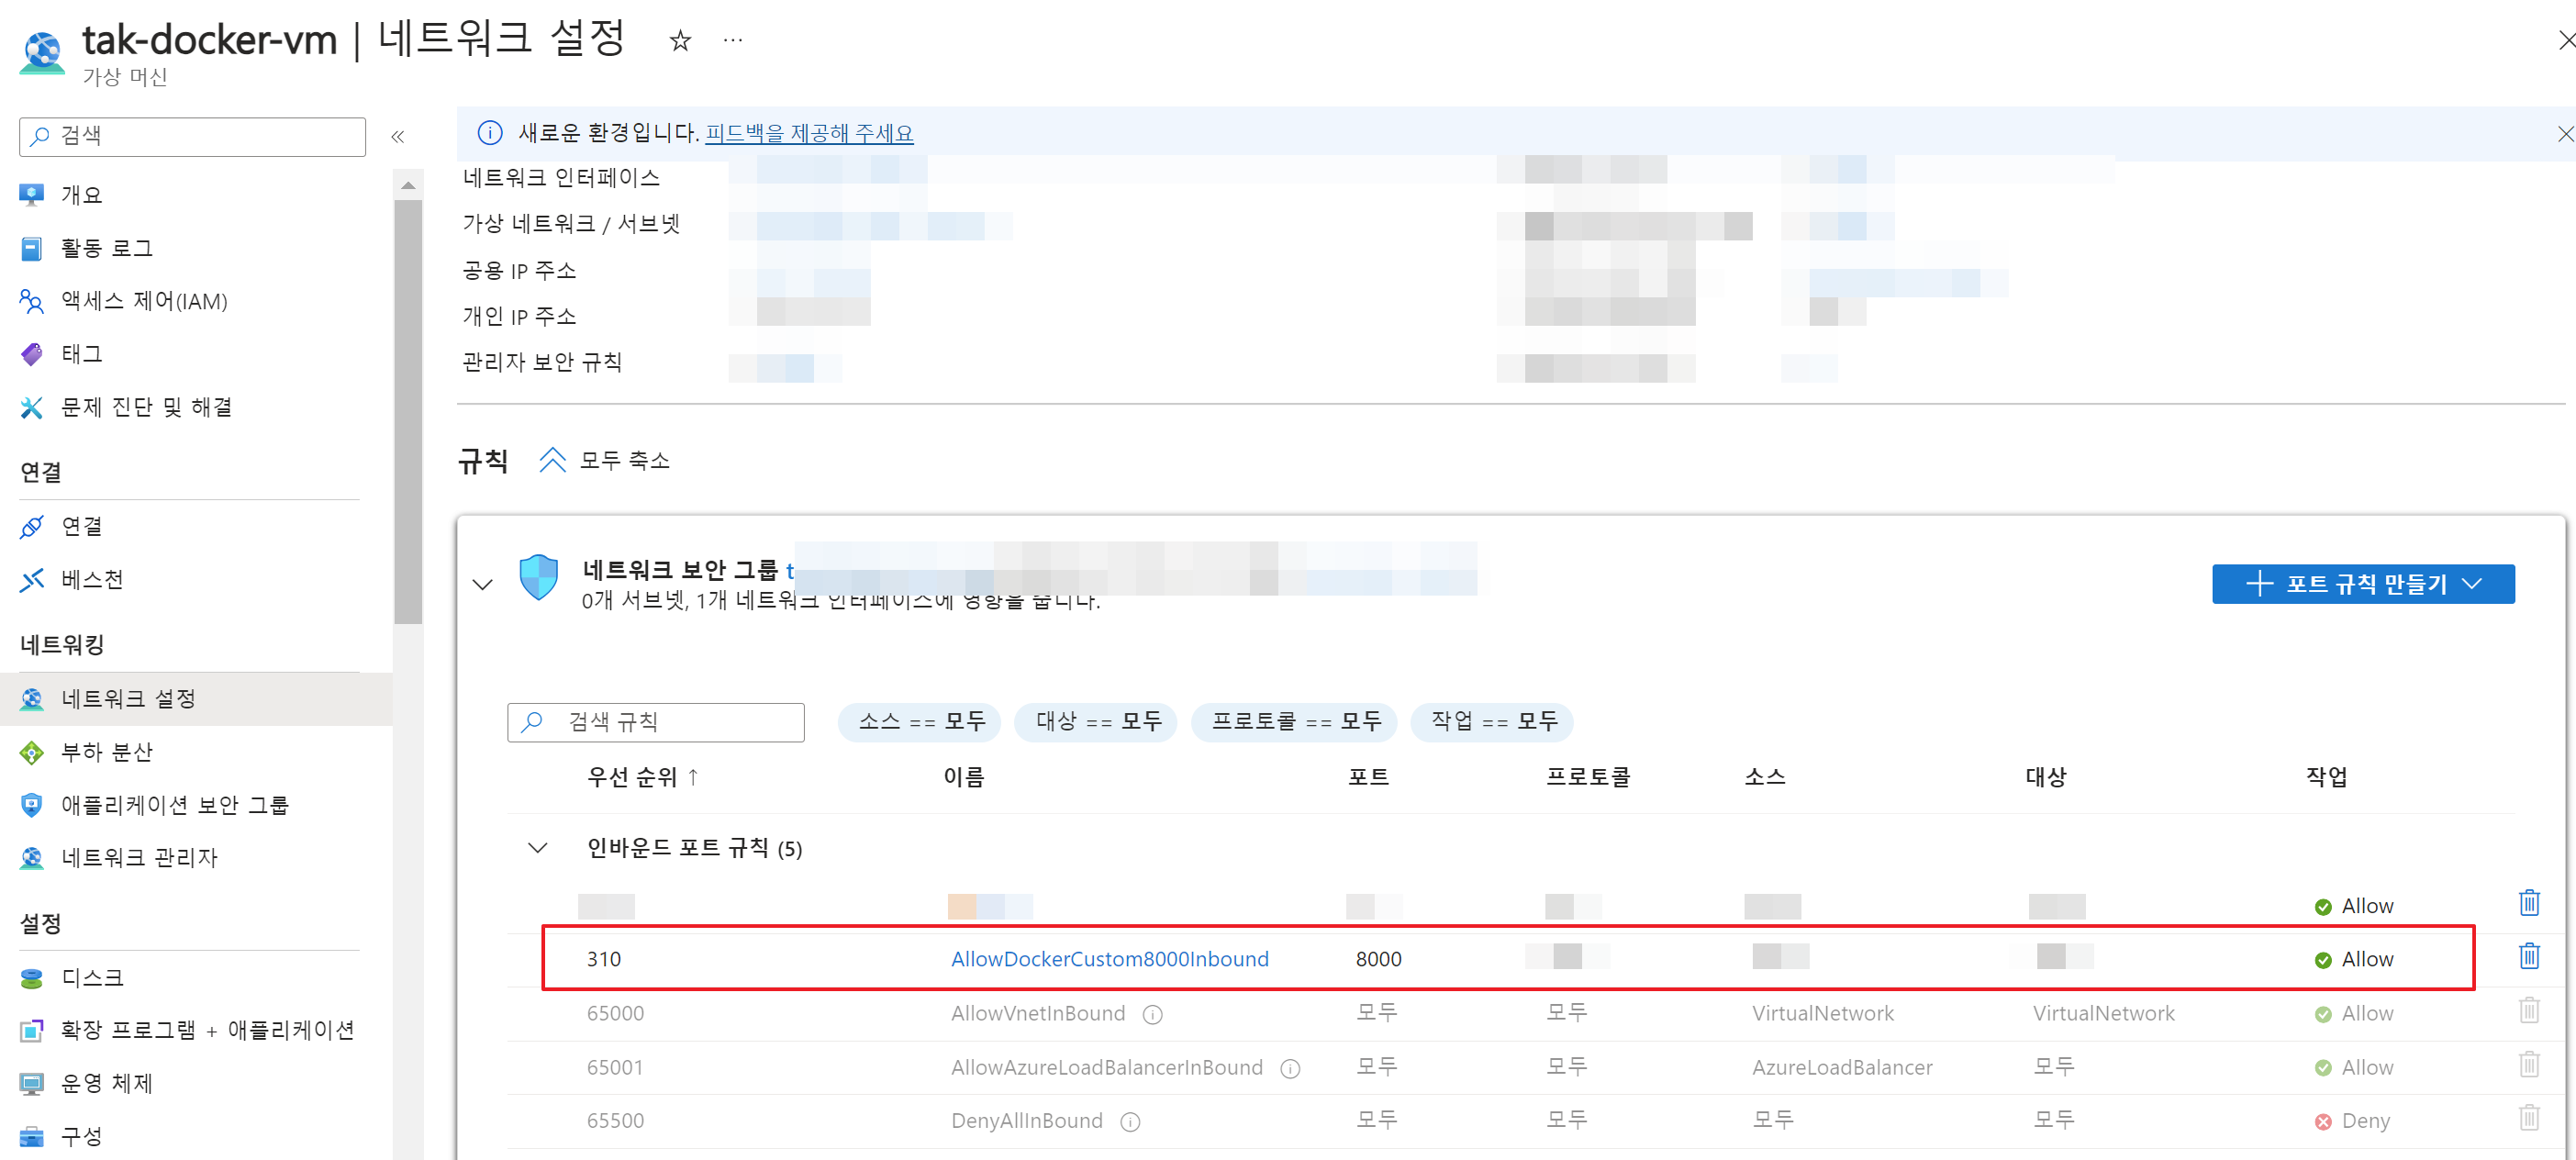Click the info icon next to DenyAllInBound
The width and height of the screenshot is (2576, 1160).
(1130, 1122)
